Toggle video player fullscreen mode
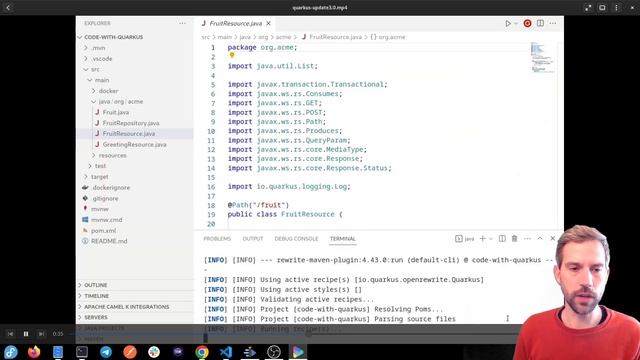640x360 pixels. pos(588,7)
